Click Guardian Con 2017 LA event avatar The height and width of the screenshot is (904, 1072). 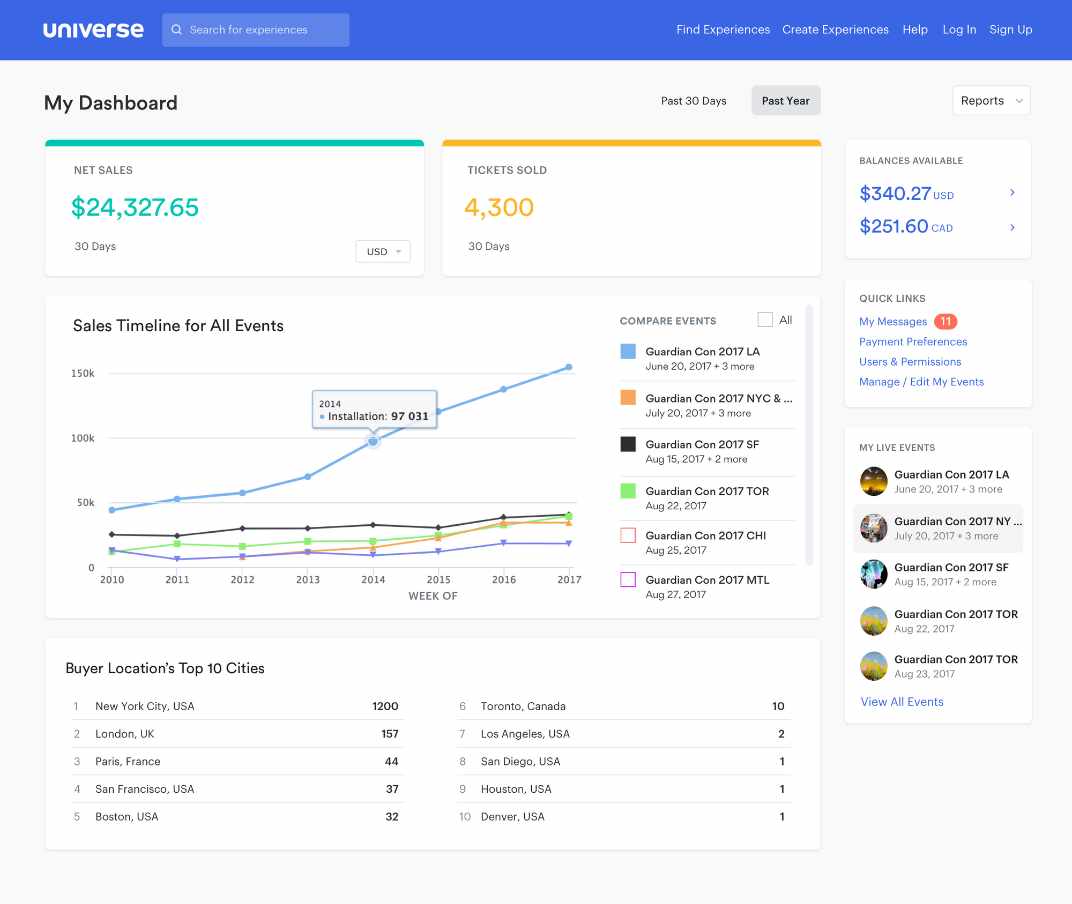pos(874,481)
